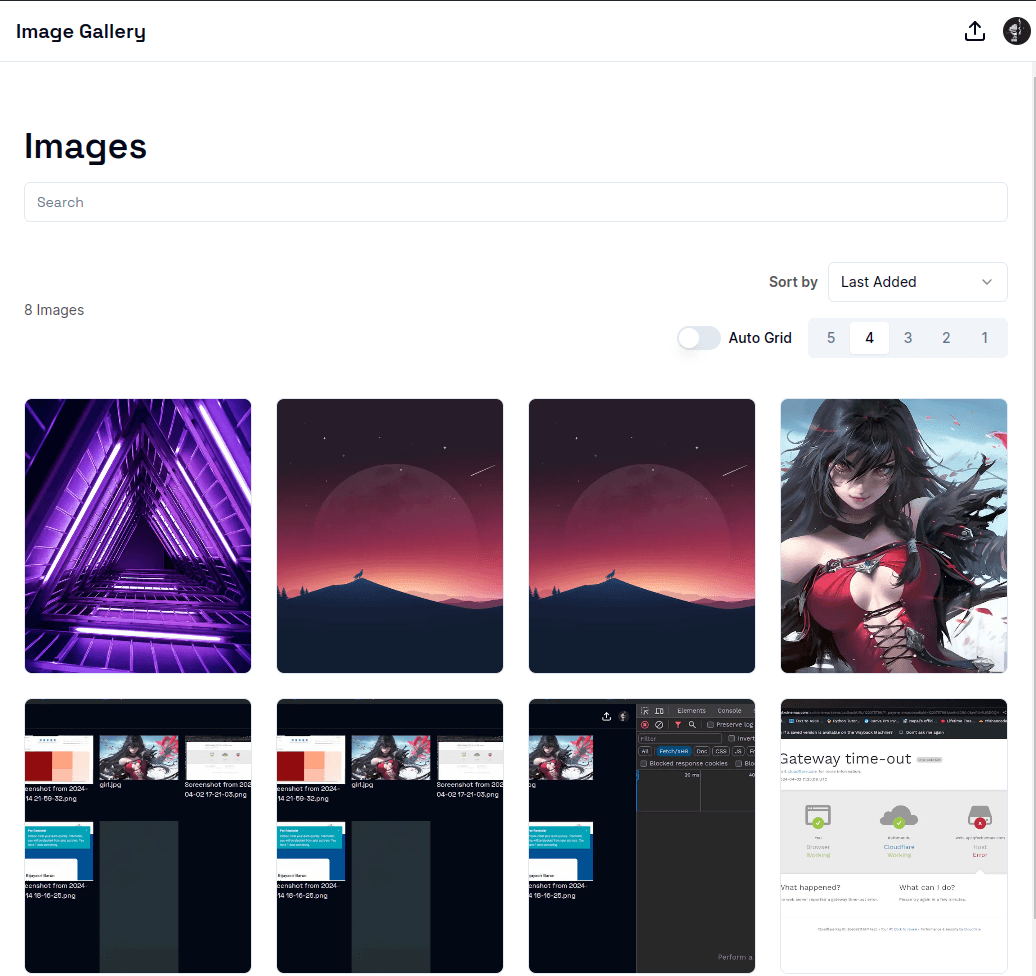This screenshot has height=976, width=1036.
Task: Go to Image Gallery home title
Action: pos(81,31)
